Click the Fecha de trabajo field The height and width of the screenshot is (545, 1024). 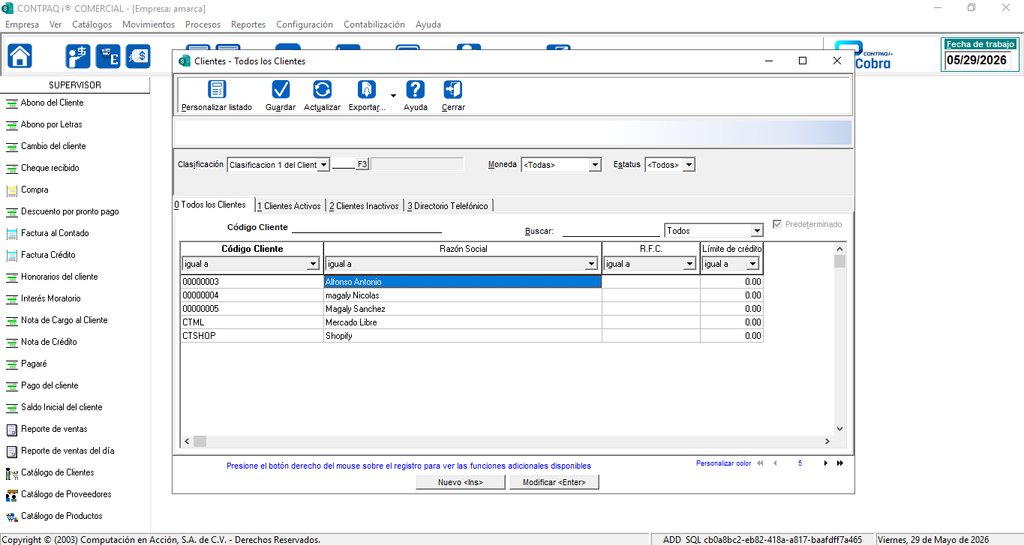pyautogui.click(x=977, y=60)
